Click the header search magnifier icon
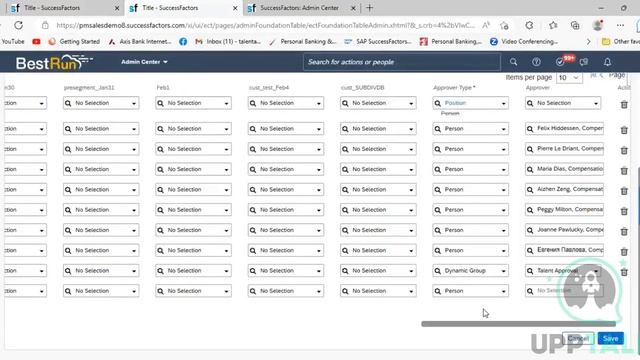 513,62
